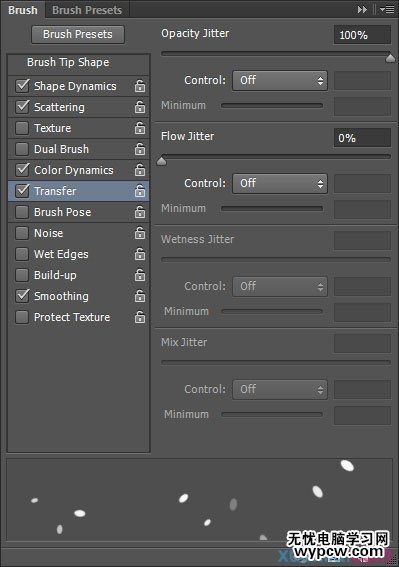Click the Brush Presets button
This screenshot has width=399, height=567.
[x=78, y=34]
